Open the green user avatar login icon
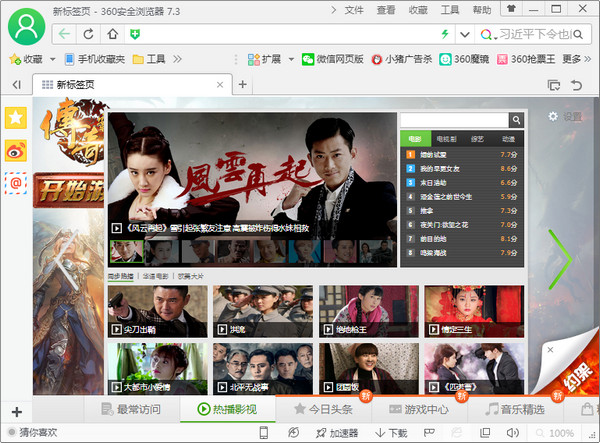The height and width of the screenshot is (443, 600). tap(26, 26)
